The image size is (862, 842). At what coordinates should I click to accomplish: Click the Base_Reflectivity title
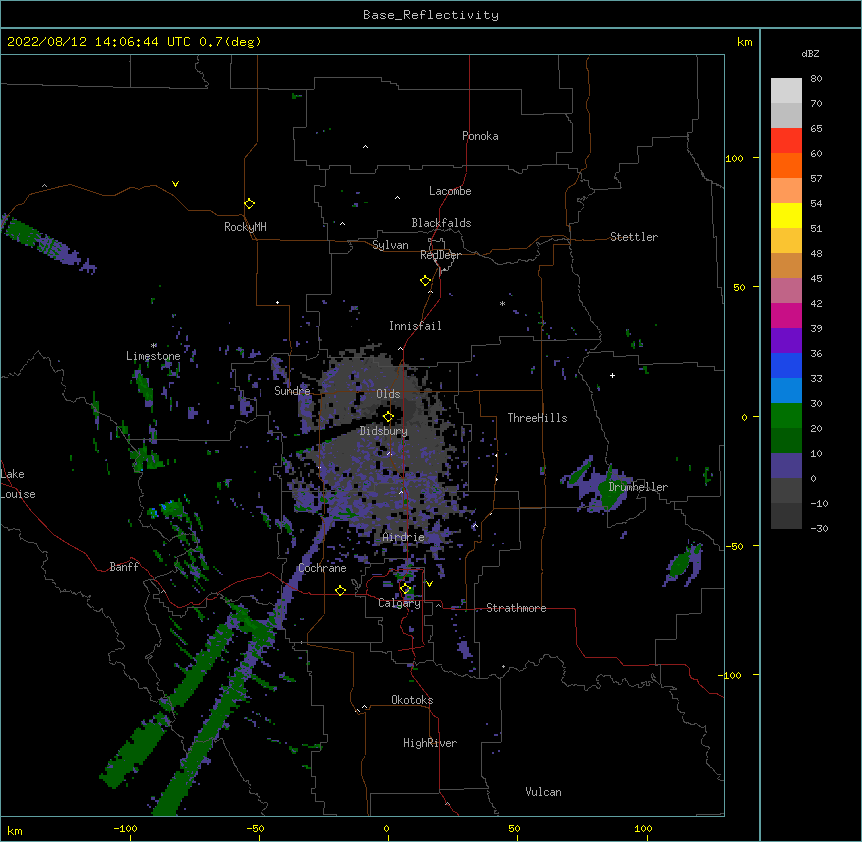point(431,15)
